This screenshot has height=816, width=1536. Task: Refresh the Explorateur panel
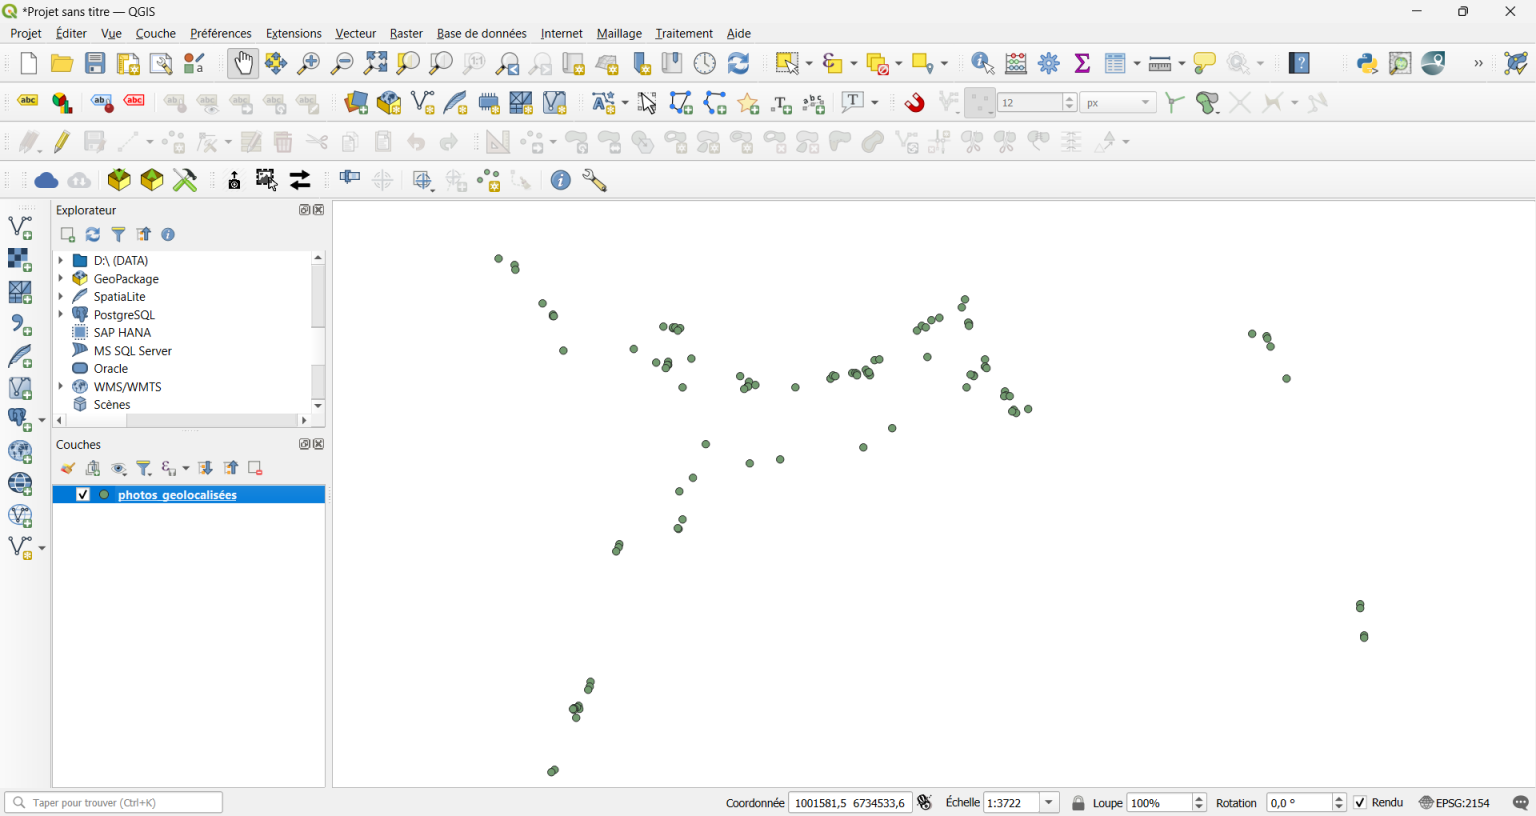[93, 234]
